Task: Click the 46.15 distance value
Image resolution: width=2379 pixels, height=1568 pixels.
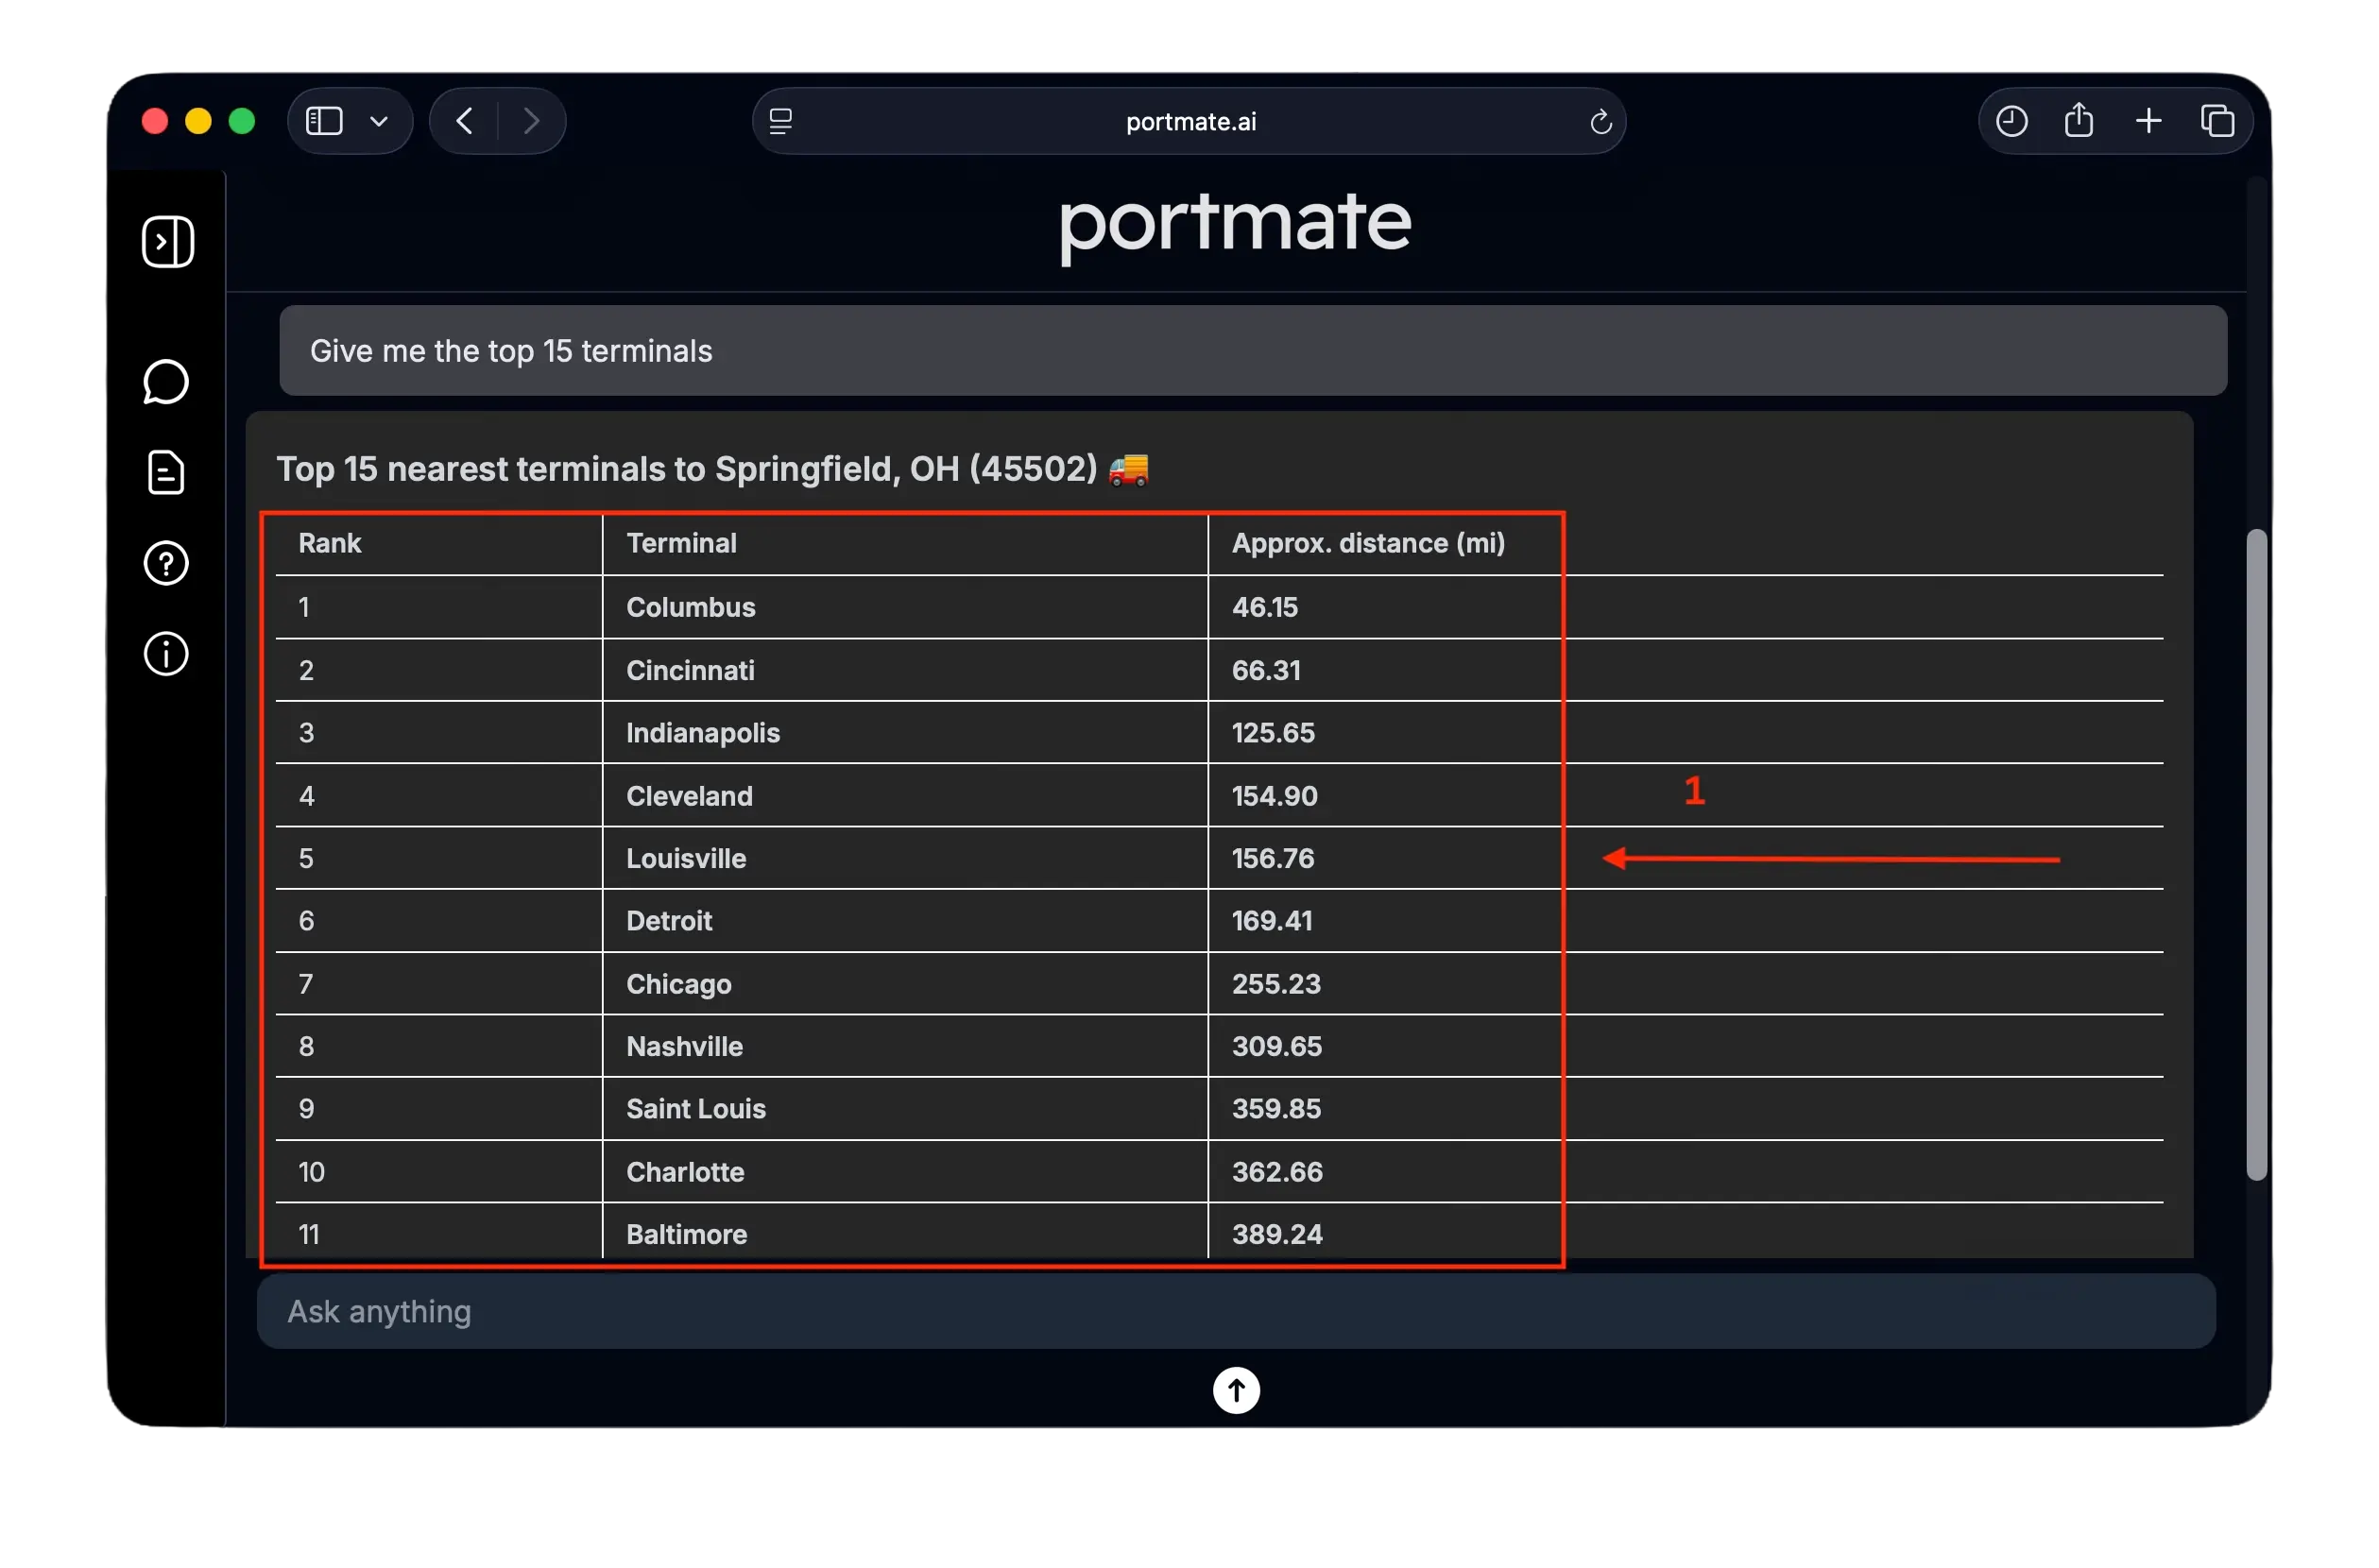Action: point(1264,607)
